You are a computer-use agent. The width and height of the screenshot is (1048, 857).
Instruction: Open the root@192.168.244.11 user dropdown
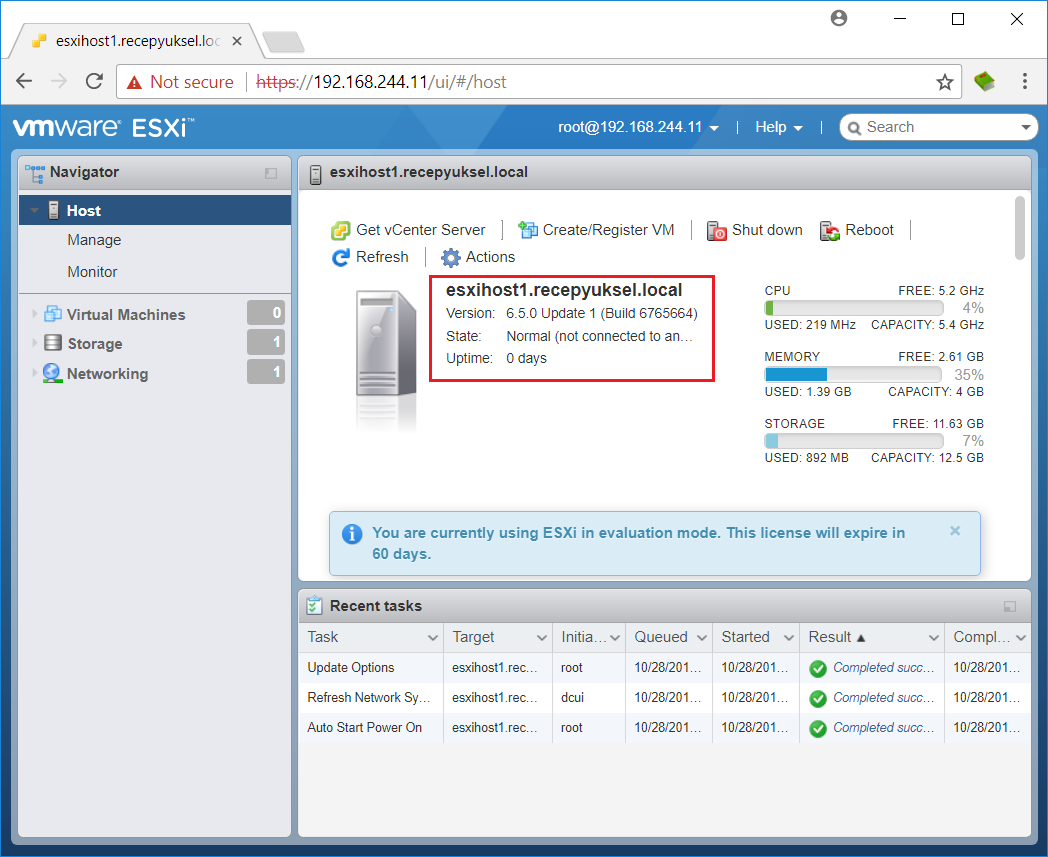pyautogui.click(x=638, y=127)
